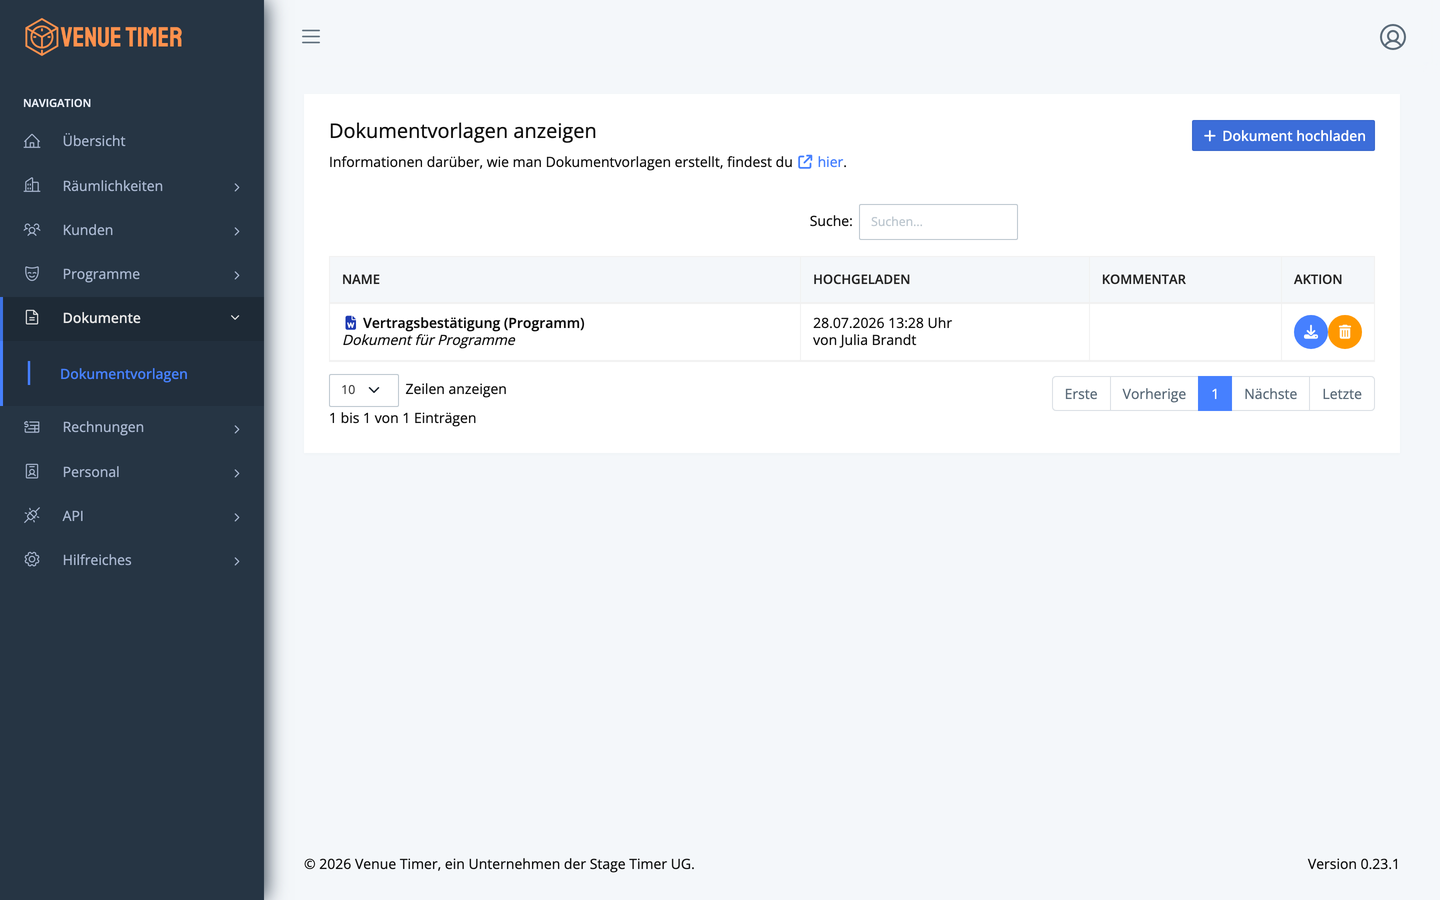Click the Programme mask icon
This screenshot has width=1440, height=900.
click(x=32, y=273)
